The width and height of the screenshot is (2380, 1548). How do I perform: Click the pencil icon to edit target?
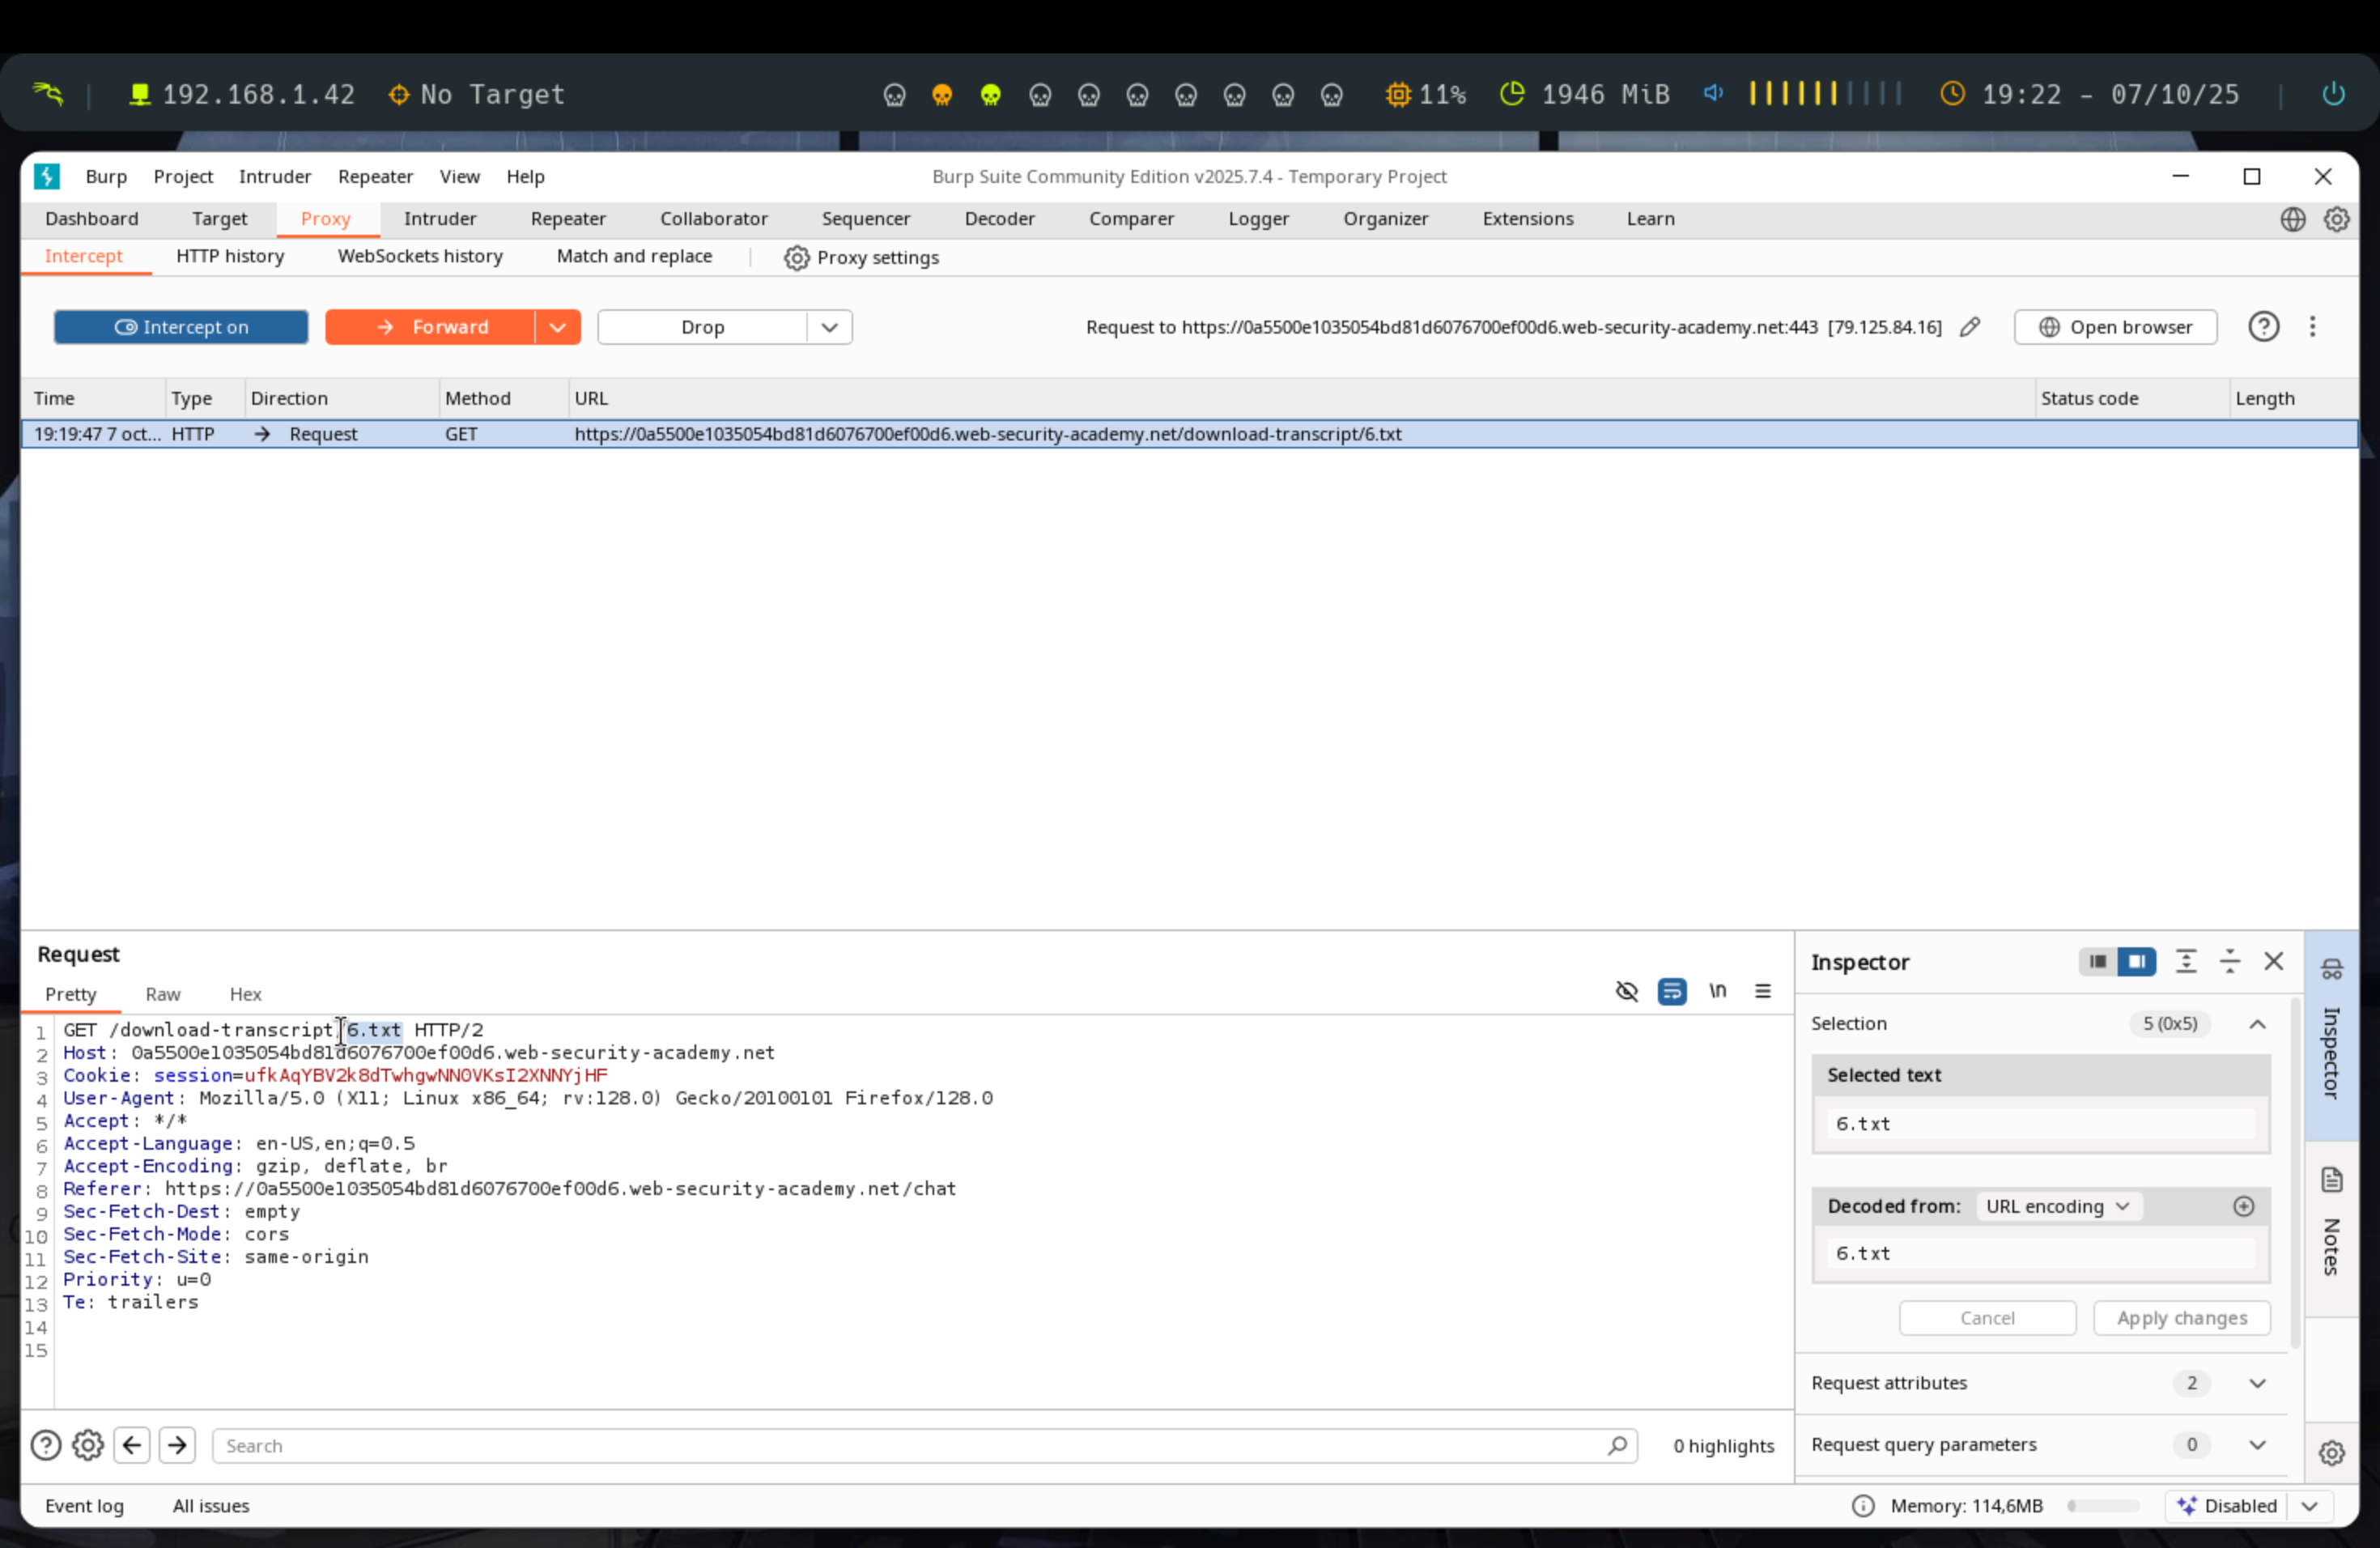point(1969,327)
